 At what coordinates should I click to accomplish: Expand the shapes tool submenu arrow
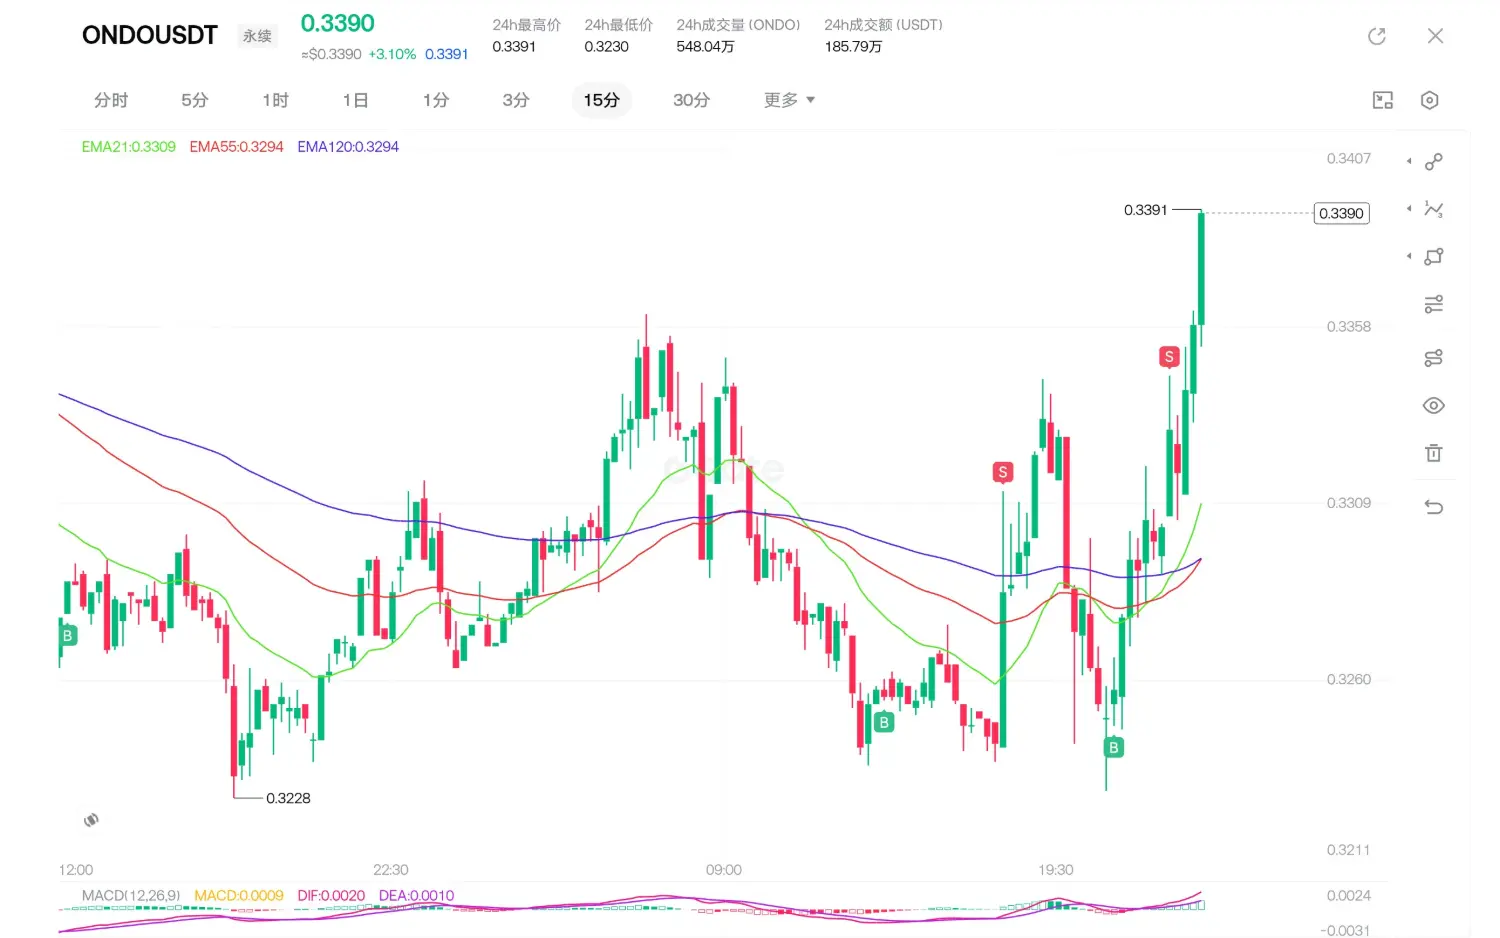(x=1409, y=257)
